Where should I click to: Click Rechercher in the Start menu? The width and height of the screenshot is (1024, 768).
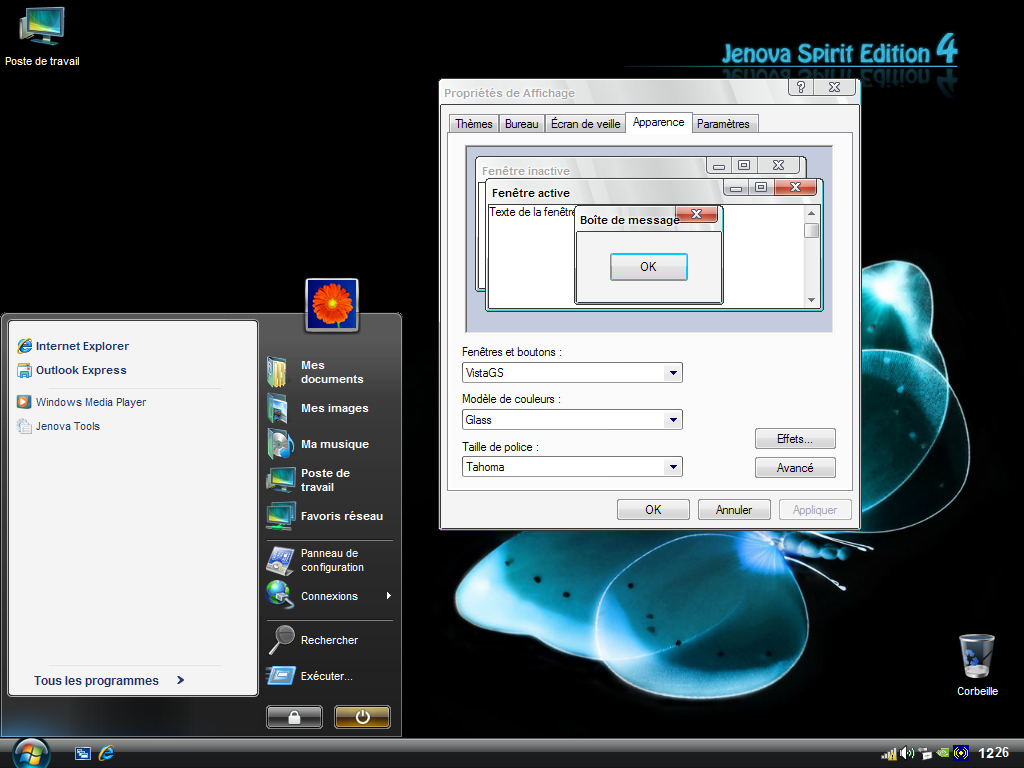(313, 640)
